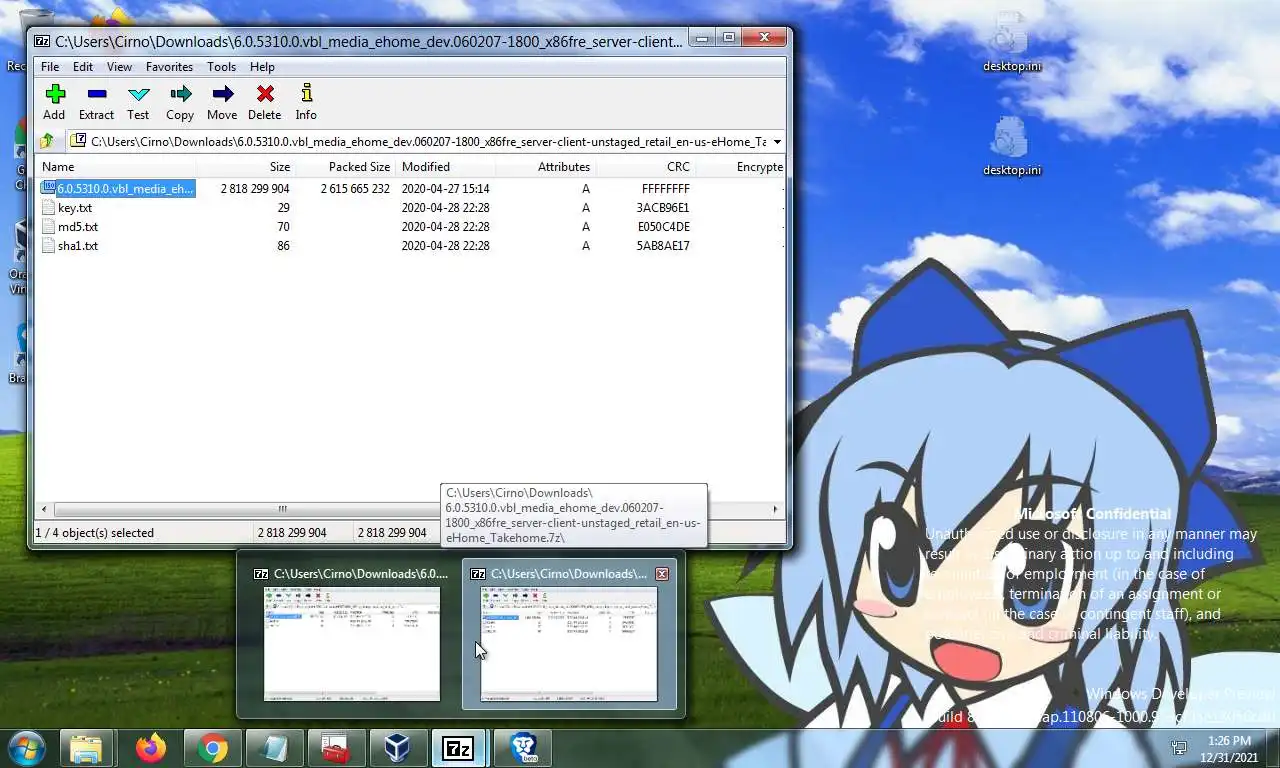The image size is (1280, 768).
Task: Click the packed size 2 615 665 232
Action: tap(355, 188)
